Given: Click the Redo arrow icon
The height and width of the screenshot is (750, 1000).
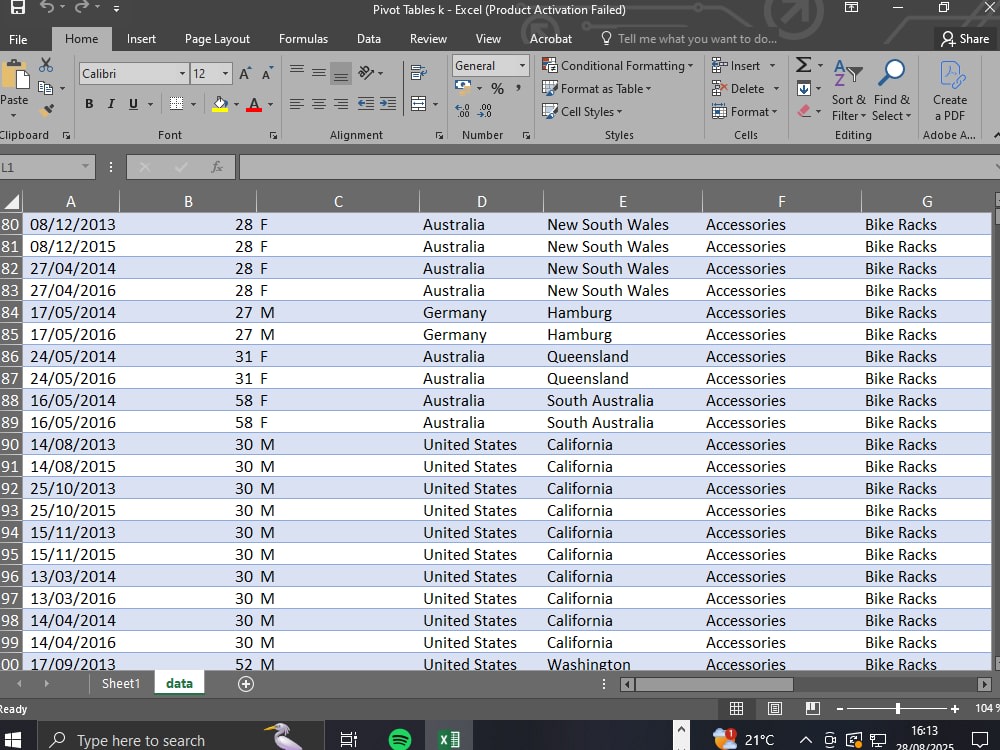Looking at the screenshot, I should (82, 8).
